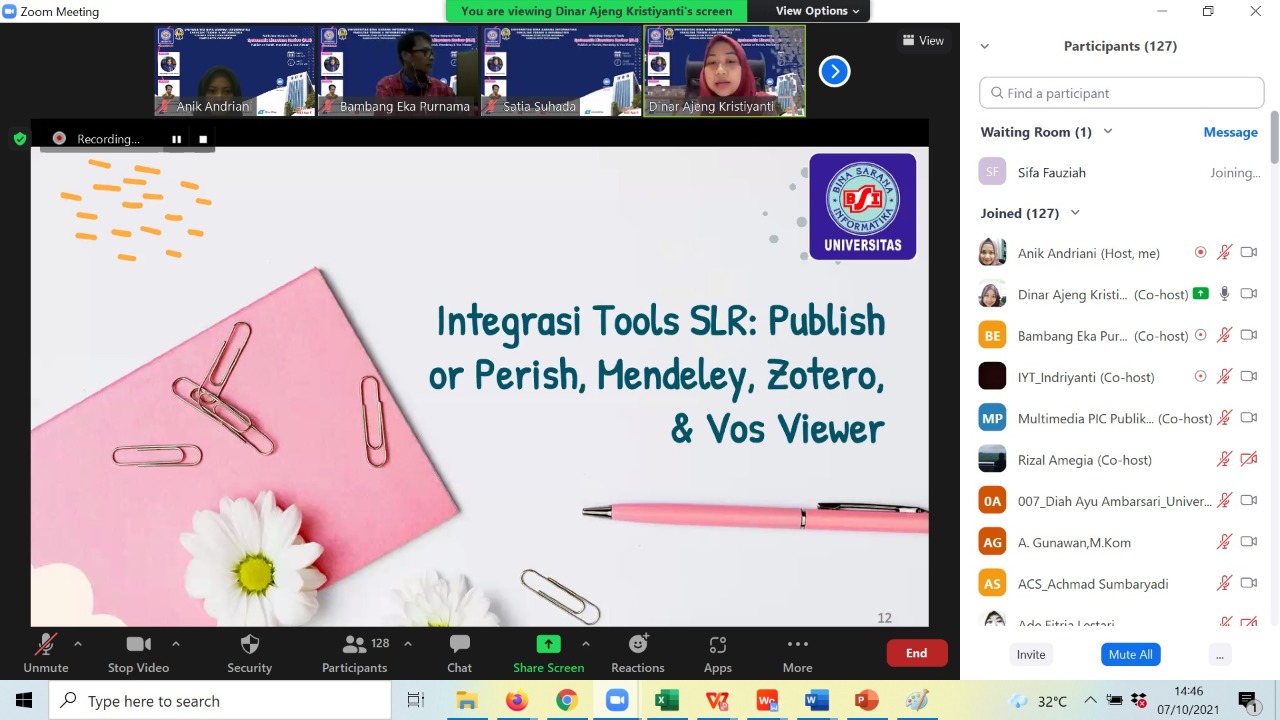Click Dinar Ajeng's green screen-share indicator
Image resolution: width=1280 pixels, height=720 pixels.
[x=1200, y=294]
